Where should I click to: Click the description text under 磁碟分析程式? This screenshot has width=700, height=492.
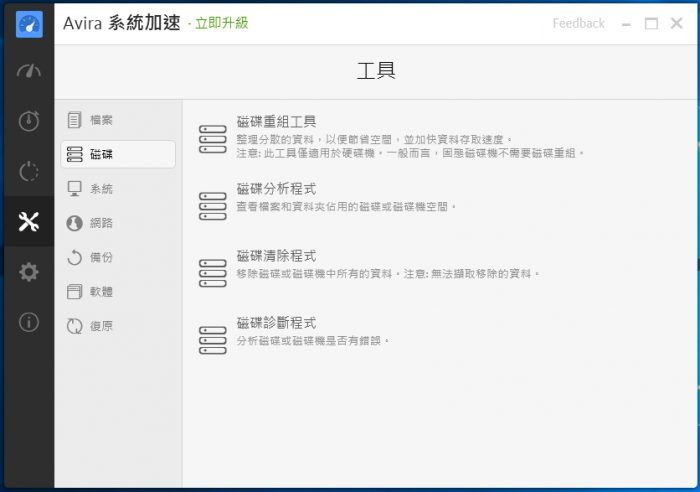[x=346, y=206]
